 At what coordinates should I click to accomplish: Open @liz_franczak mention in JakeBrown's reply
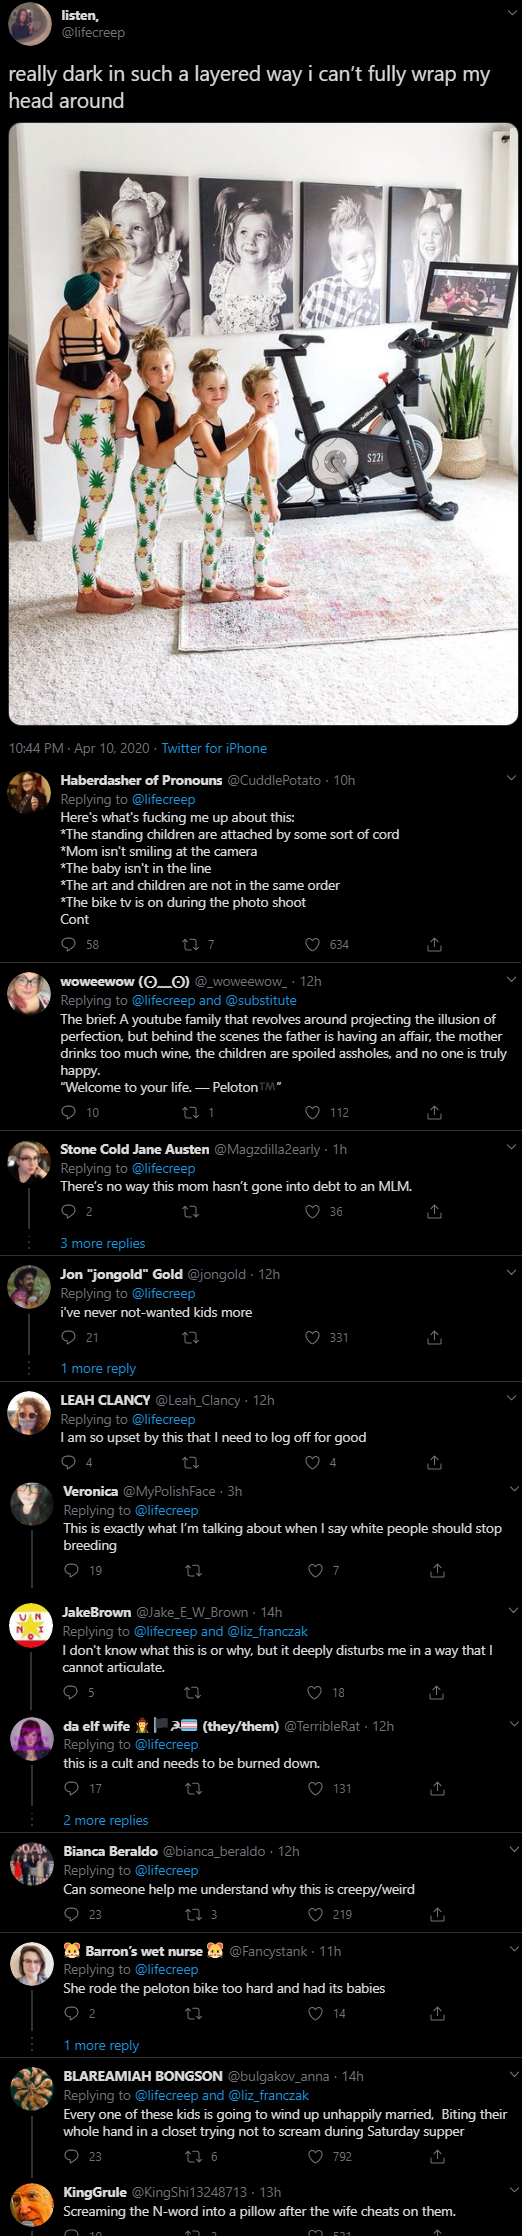point(268,1631)
